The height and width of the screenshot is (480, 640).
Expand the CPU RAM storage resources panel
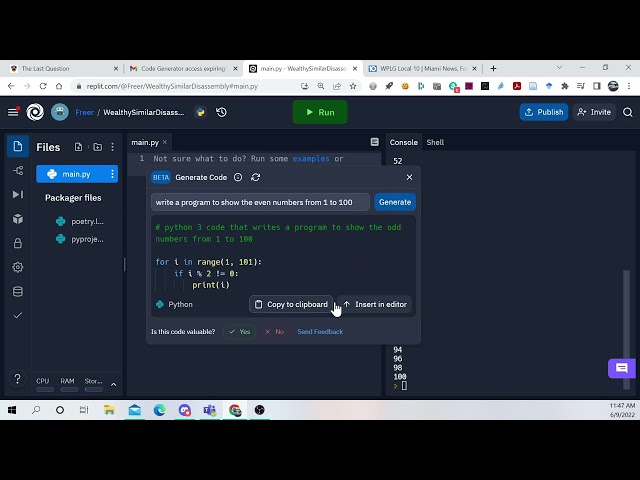(x=113, y=384)
